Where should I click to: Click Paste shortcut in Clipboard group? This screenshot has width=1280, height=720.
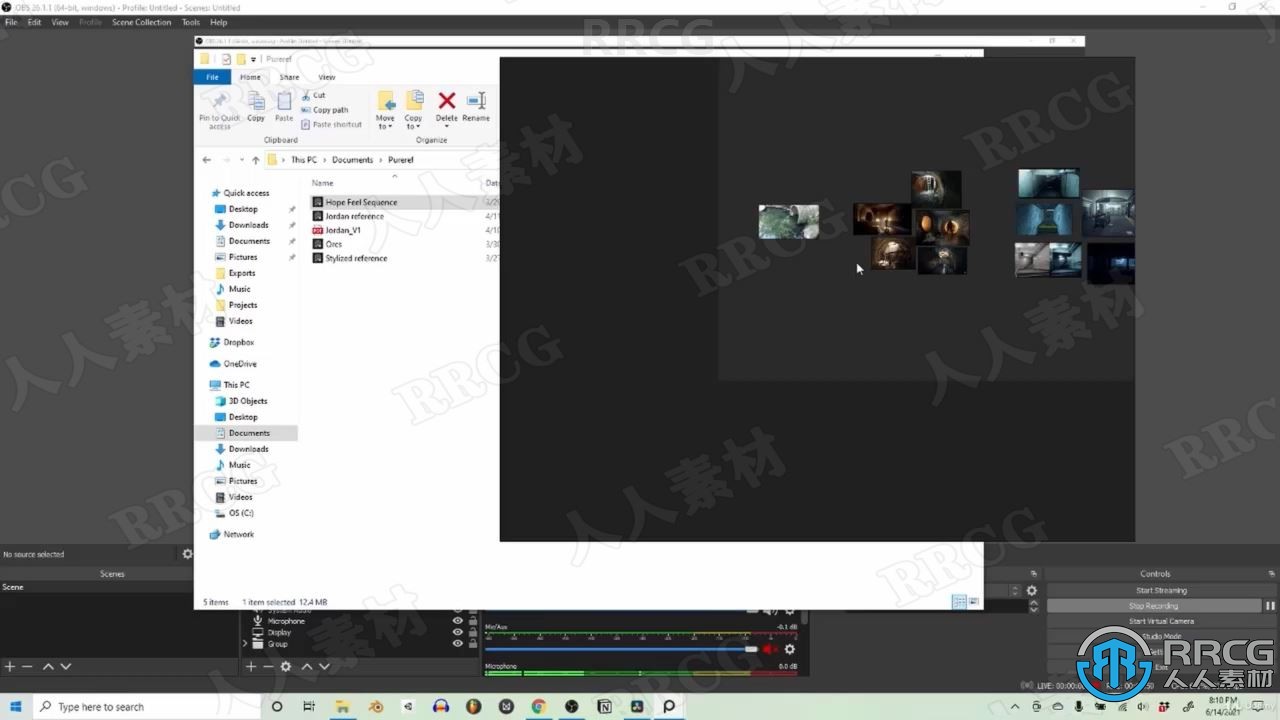332,125
